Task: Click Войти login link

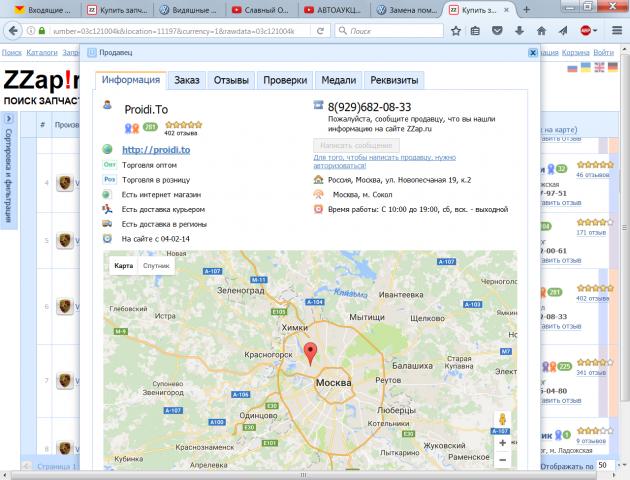Action: point(603,53)
